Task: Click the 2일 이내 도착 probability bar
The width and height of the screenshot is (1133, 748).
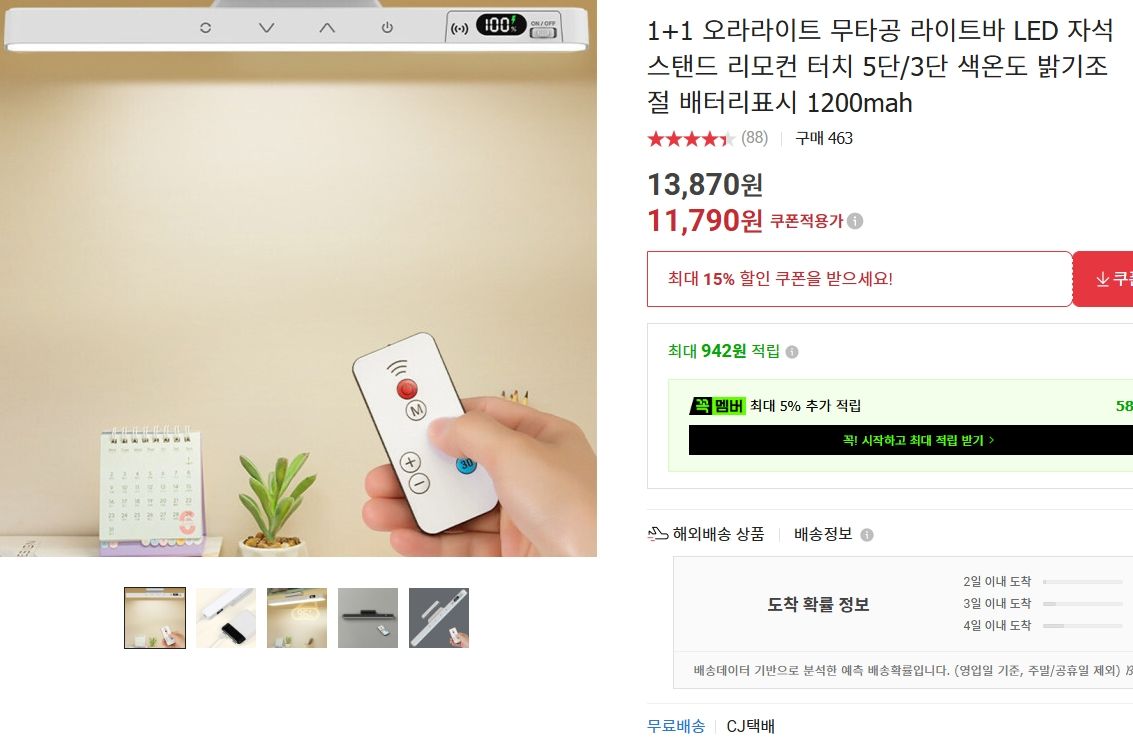Action: point(1082,582)
